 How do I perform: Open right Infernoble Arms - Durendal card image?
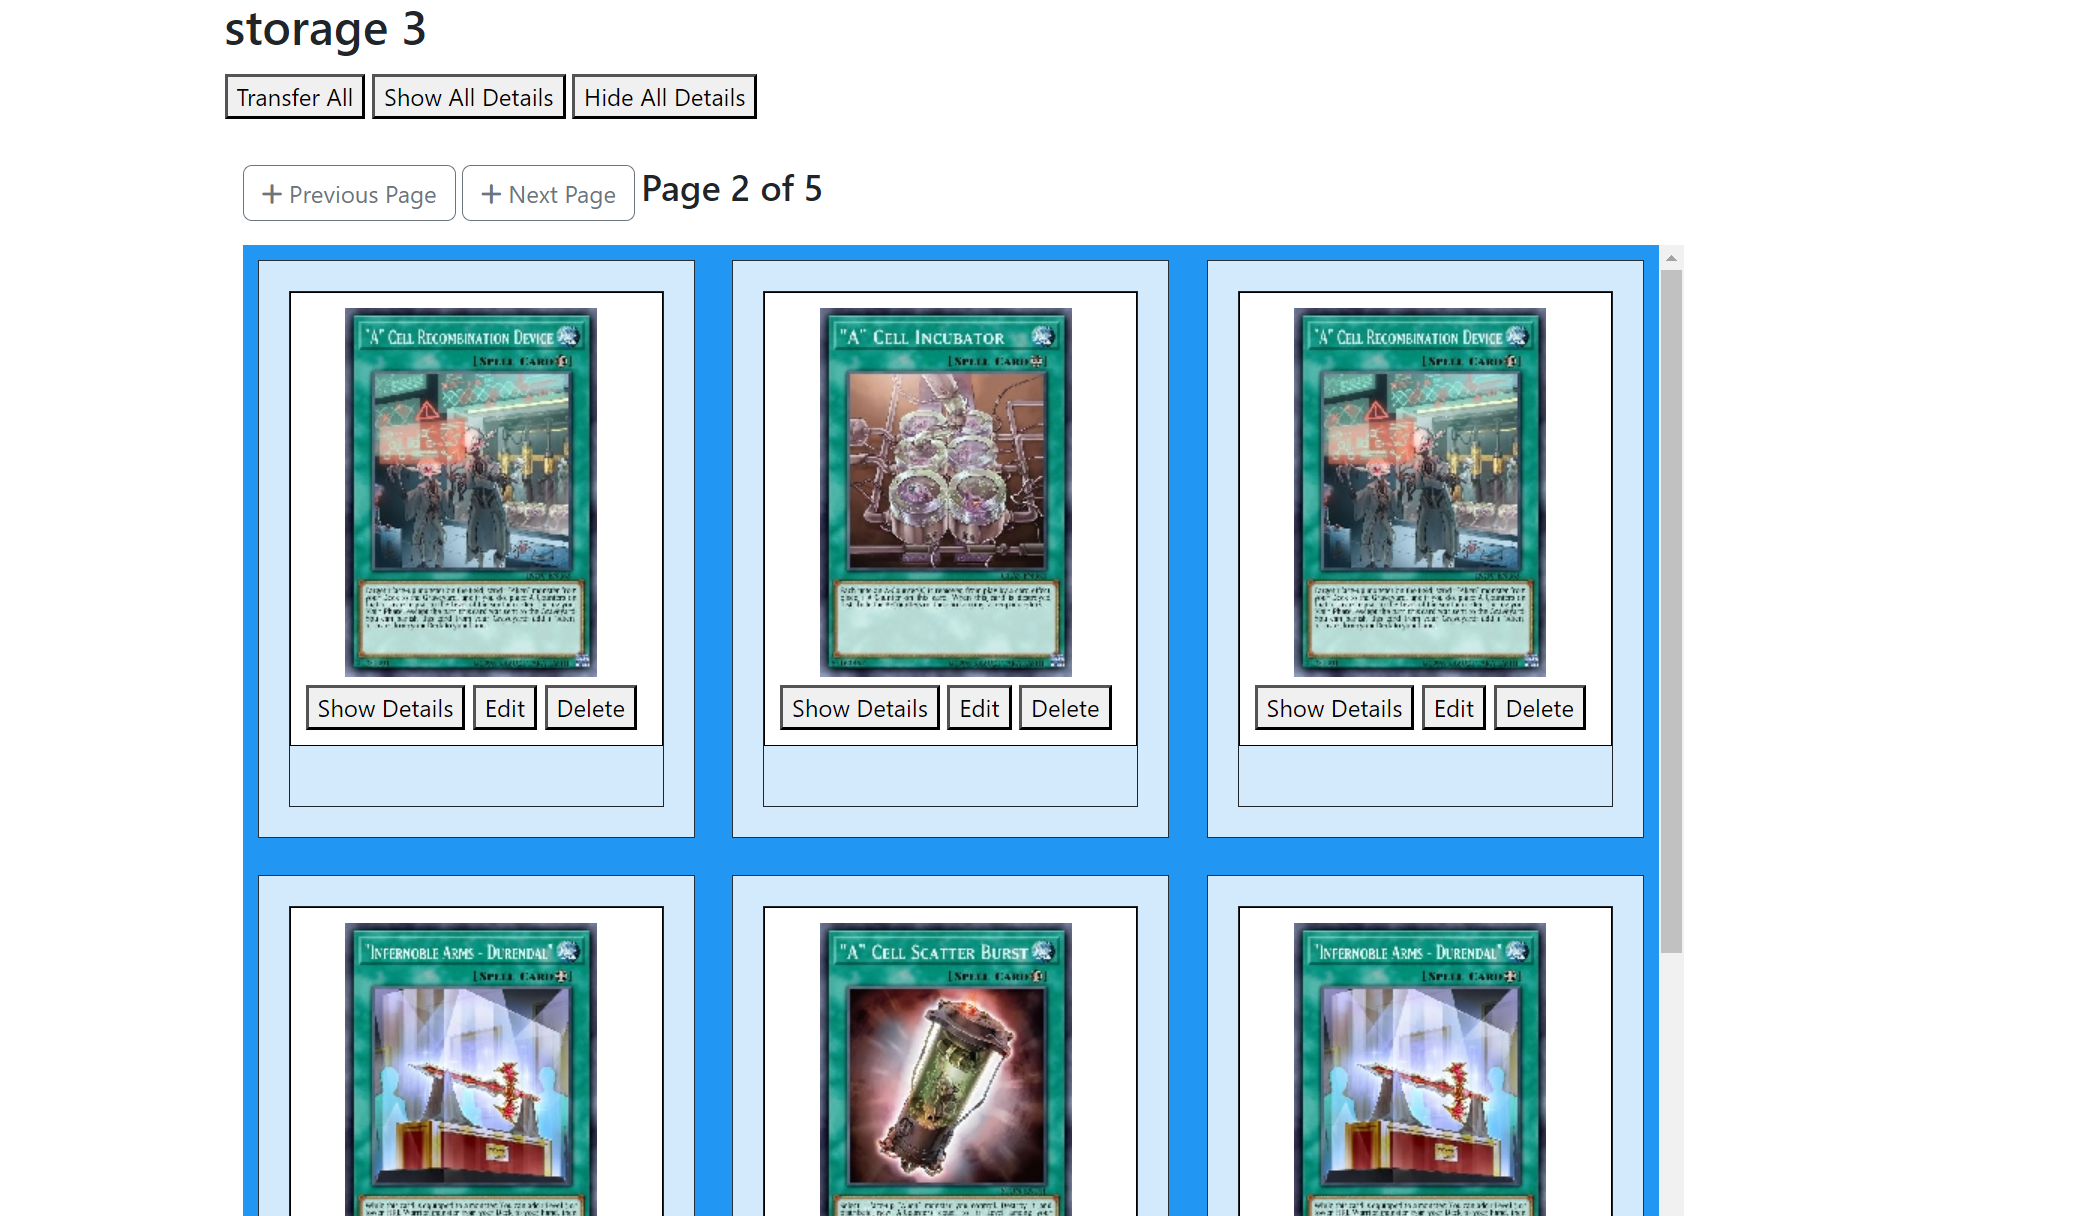1420,1069
